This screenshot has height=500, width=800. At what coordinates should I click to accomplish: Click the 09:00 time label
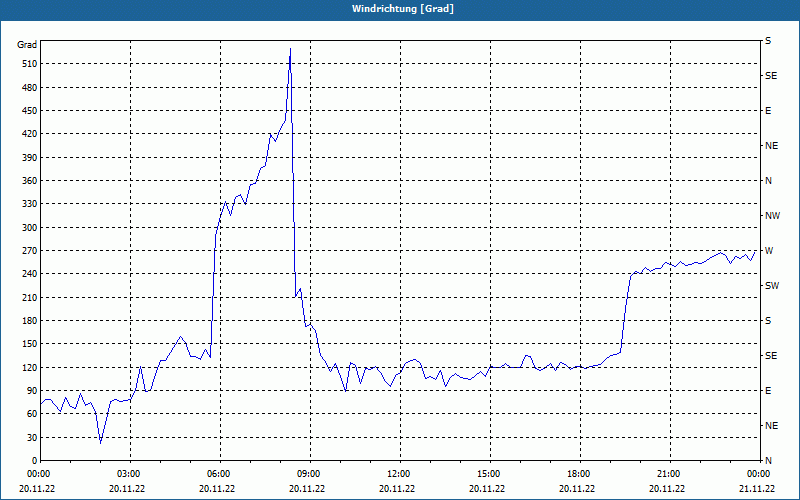pyautogui.click(x=310, y=473)
